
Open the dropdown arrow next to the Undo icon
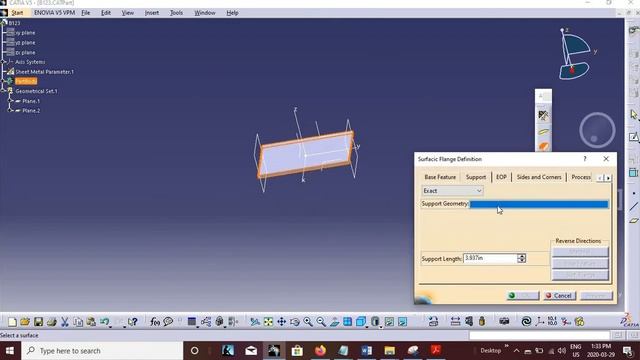click(x=111, y=326)
